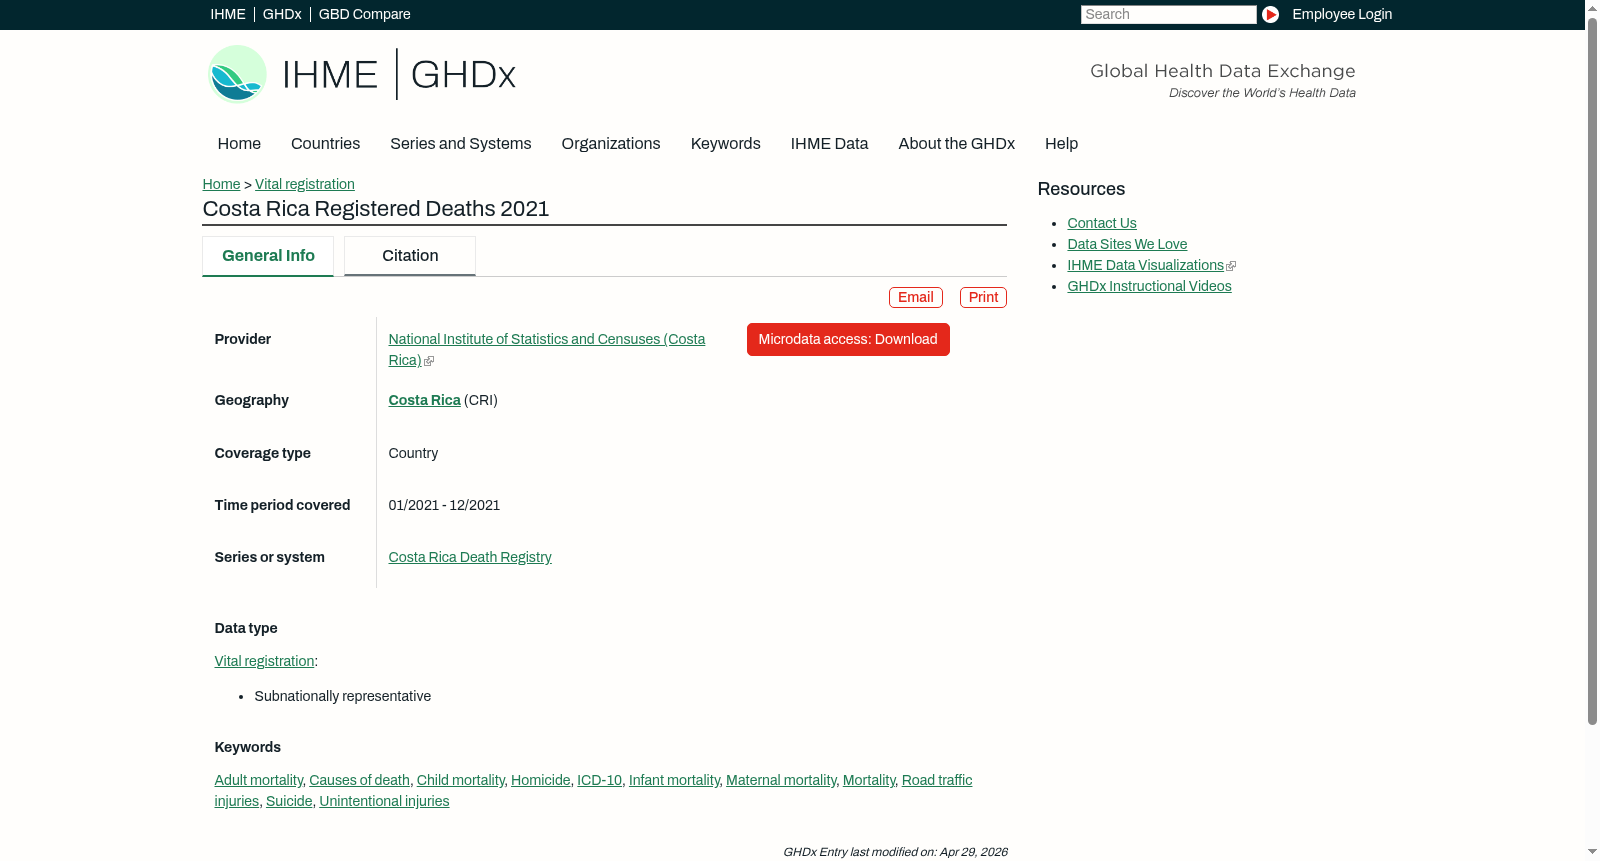Open Costa Rica Death Registry link

point(470,557)
